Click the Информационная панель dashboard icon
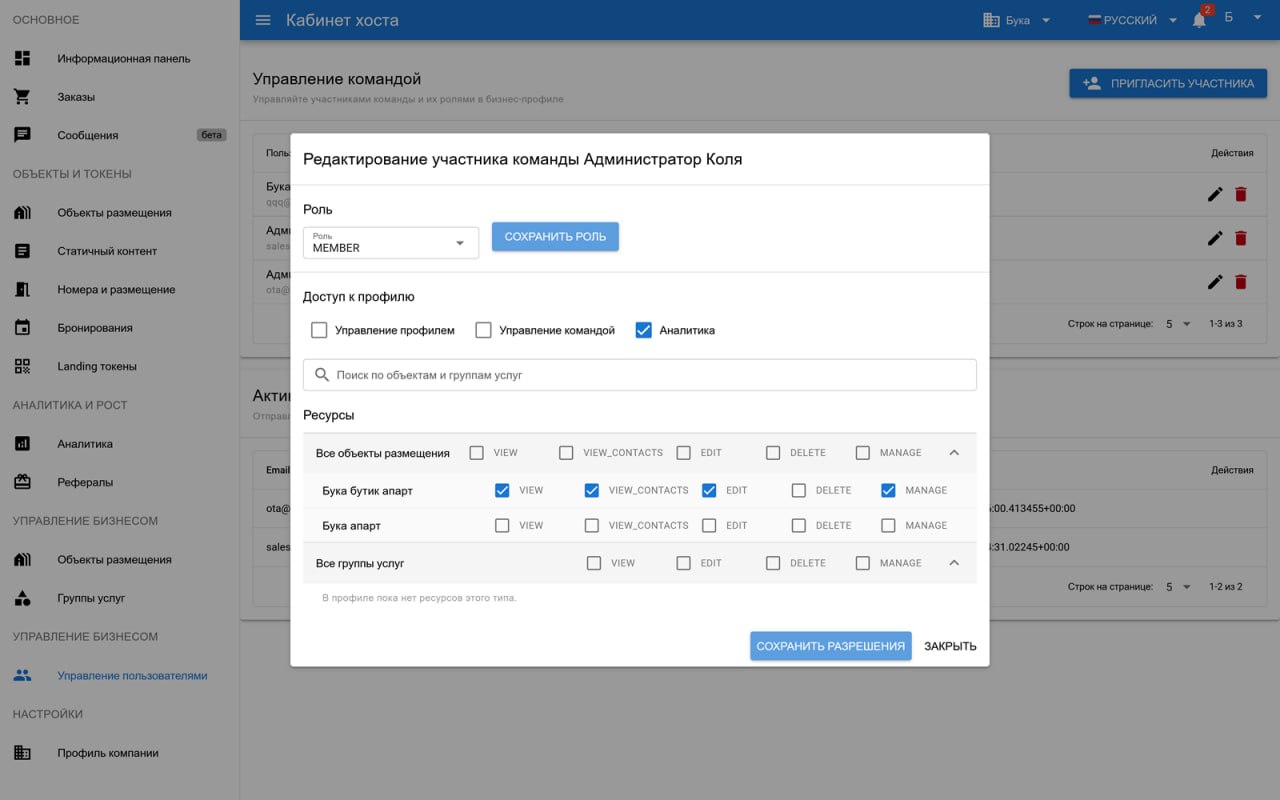The width and height of the screenshot is (1280, 800). pyautogui.click(x=22, y=58)
